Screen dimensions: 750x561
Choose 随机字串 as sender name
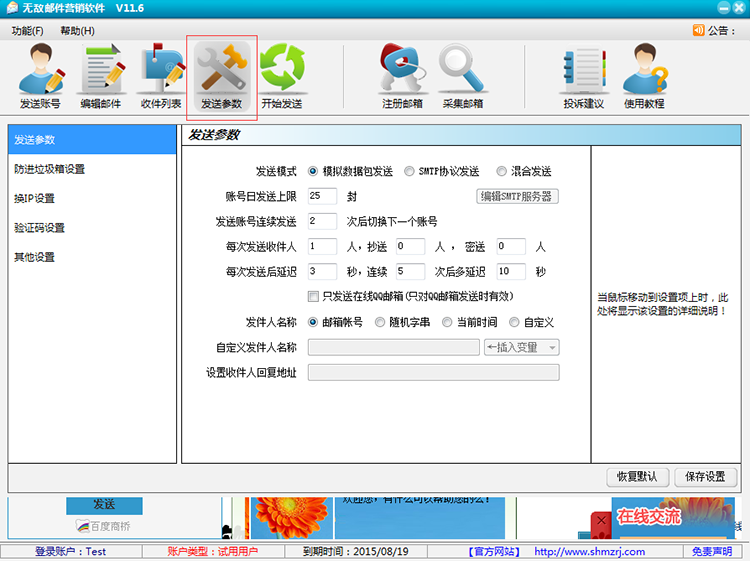coord(380,322)
